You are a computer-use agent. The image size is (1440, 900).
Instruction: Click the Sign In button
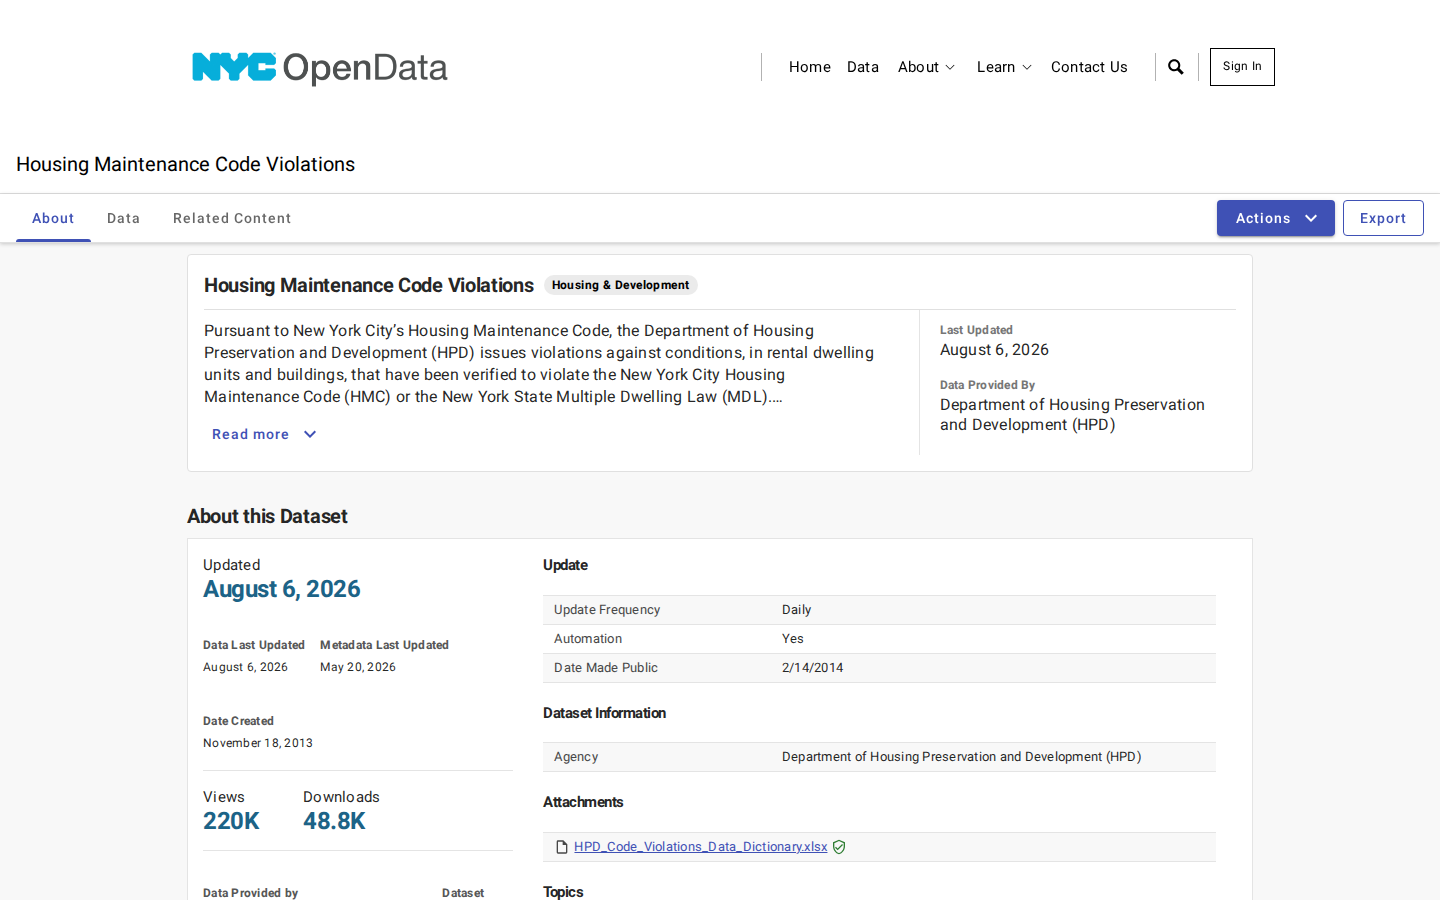click(x=1242, y=67)
